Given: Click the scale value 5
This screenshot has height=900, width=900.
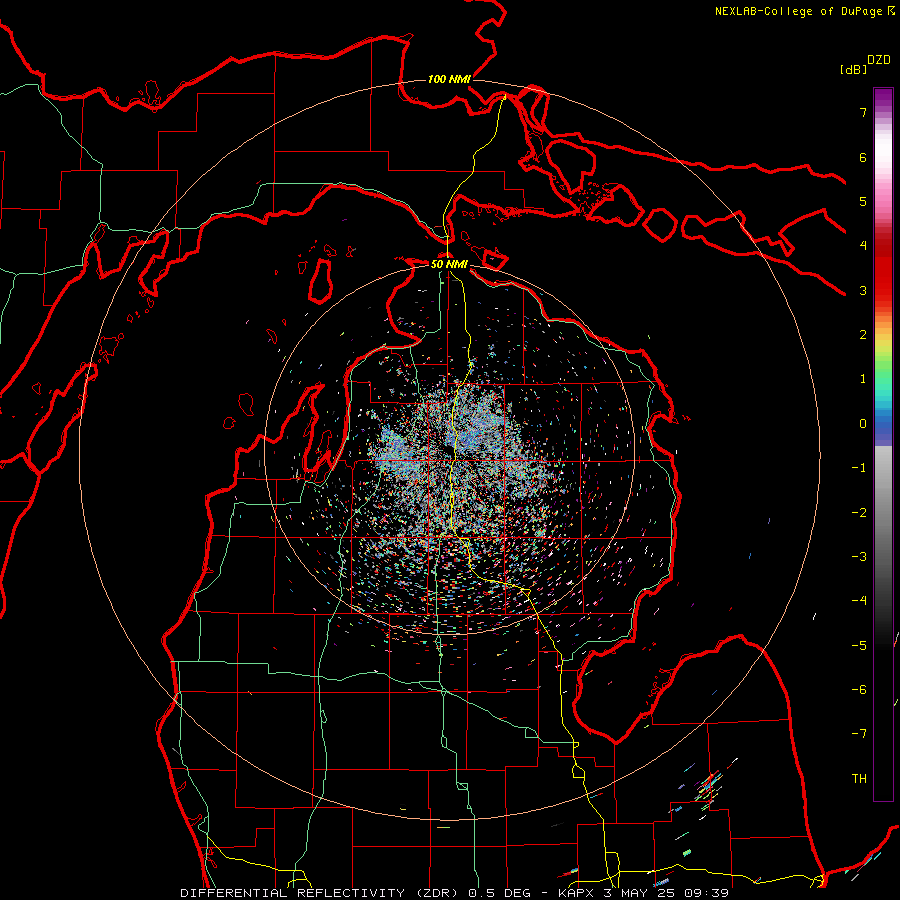Looking at the screenshot, I should [x=863, y=201].
